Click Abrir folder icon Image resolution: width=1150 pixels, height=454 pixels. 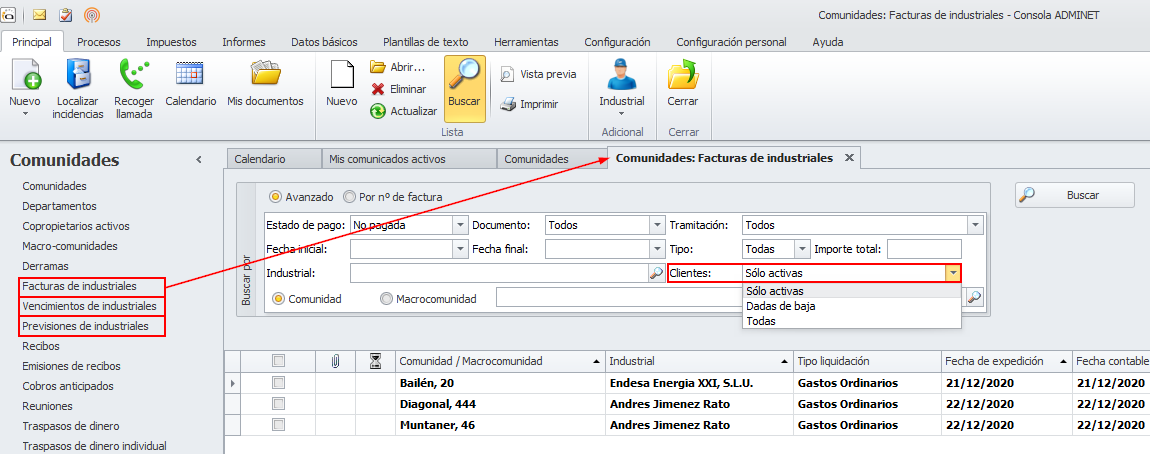point(378,67)
